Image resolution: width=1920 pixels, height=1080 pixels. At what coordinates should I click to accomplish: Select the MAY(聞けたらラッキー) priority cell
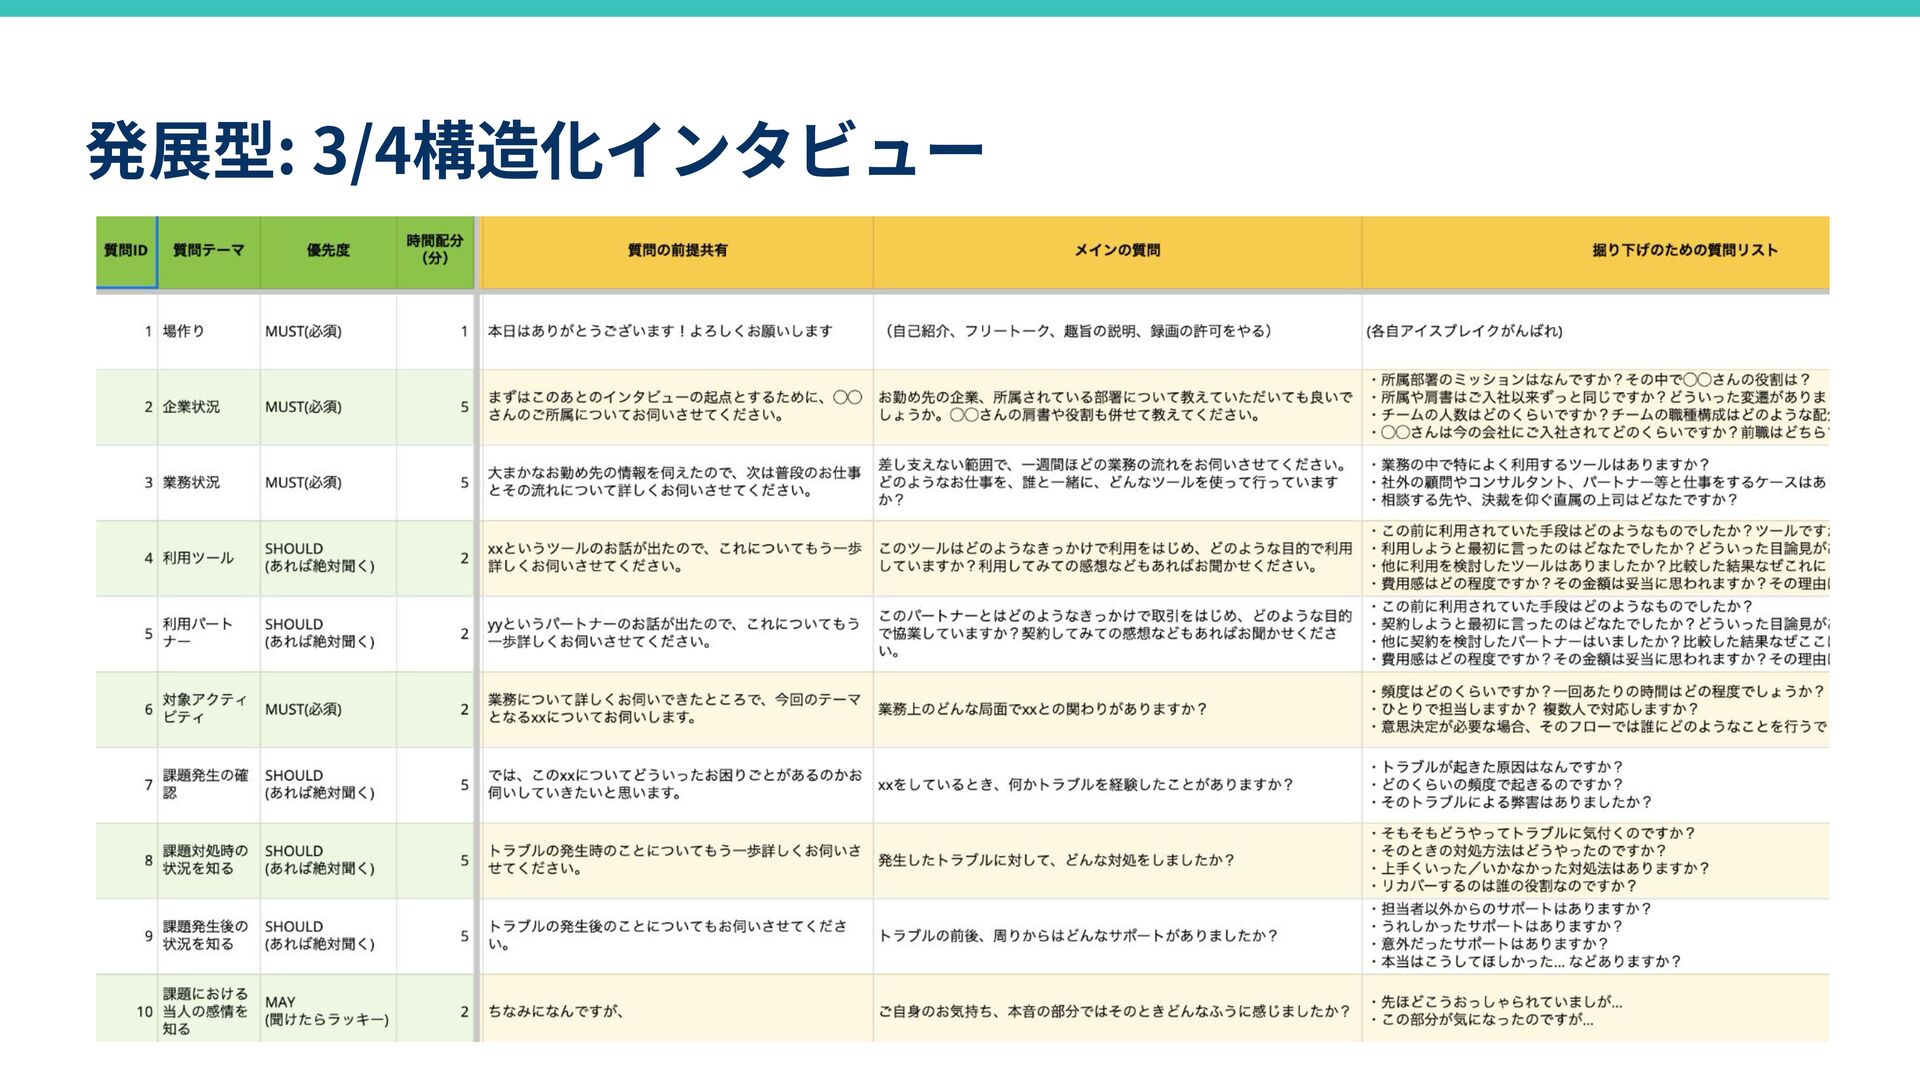326,1011
